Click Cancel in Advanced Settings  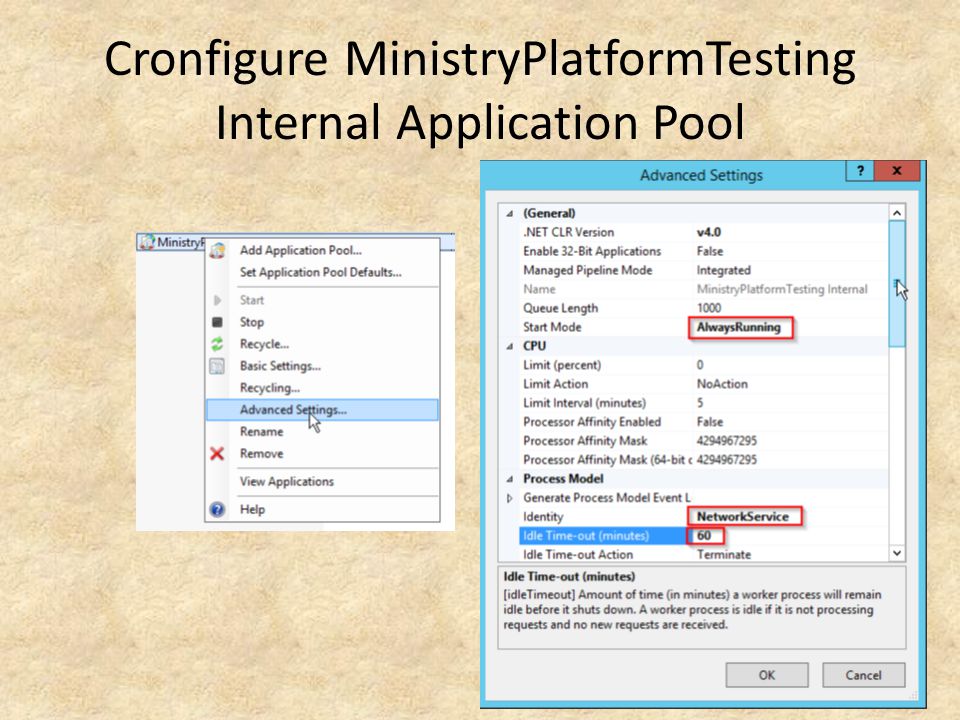pyautogui.click(x=863, y=675)
